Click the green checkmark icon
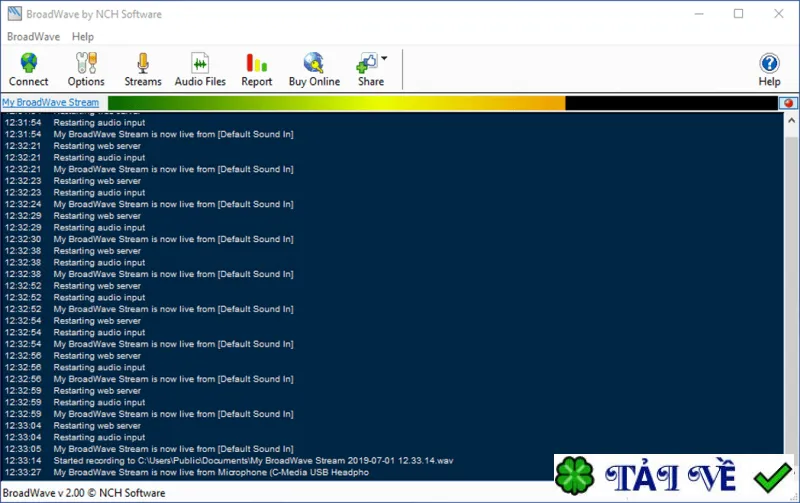The image size is (800, 503). click(772, 477)
